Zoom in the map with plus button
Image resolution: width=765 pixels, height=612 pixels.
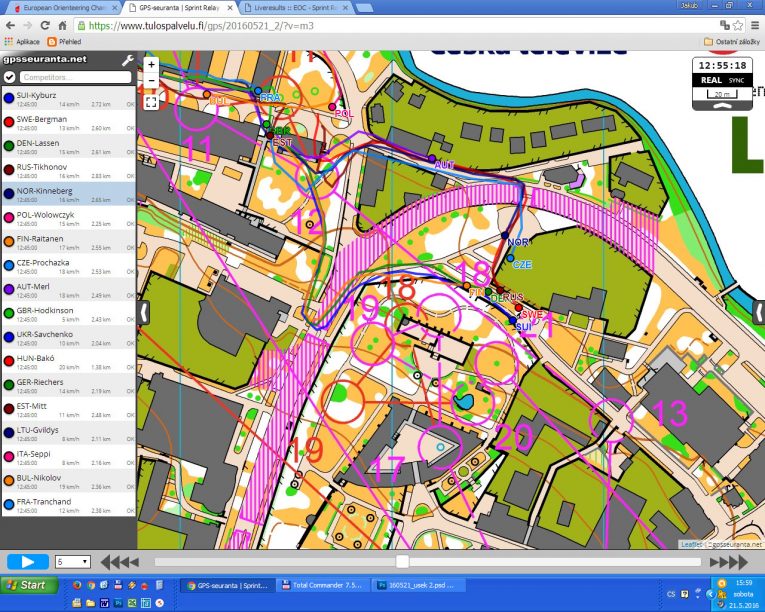[x=151, y=65]
